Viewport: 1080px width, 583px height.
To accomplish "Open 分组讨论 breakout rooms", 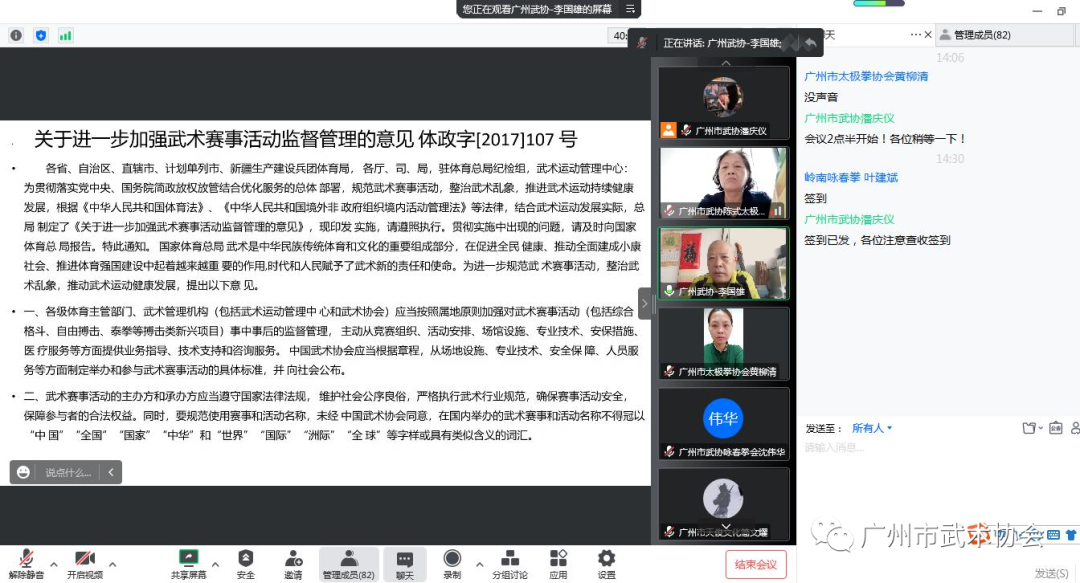I will pos(510,564).
